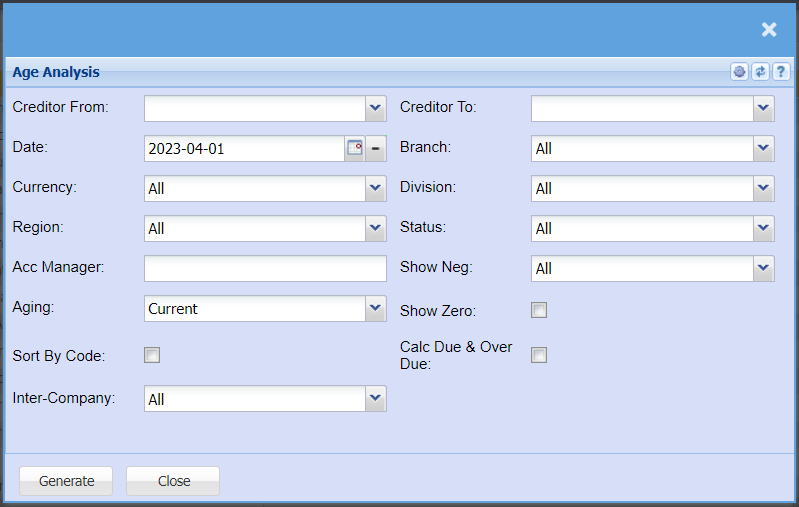The image size is (799, 507).
Task: Open help with the question mark icon
Action: point(781,72)
